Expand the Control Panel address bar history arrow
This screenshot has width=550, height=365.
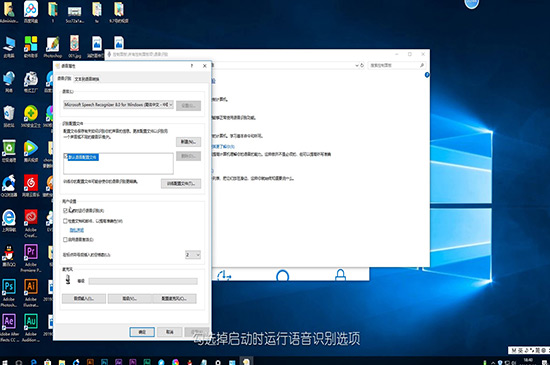357,65
